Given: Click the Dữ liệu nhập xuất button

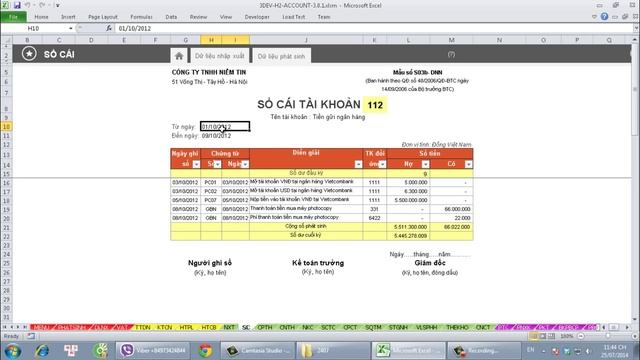Looking at the screenshot, I should point(220,56).
